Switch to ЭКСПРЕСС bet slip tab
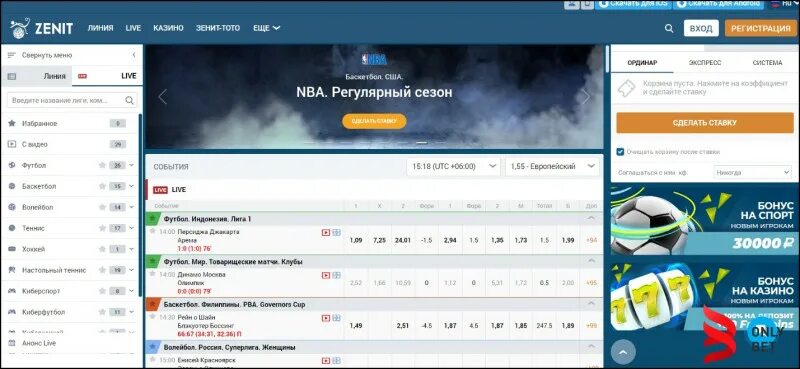 click(x=705, y=63)
